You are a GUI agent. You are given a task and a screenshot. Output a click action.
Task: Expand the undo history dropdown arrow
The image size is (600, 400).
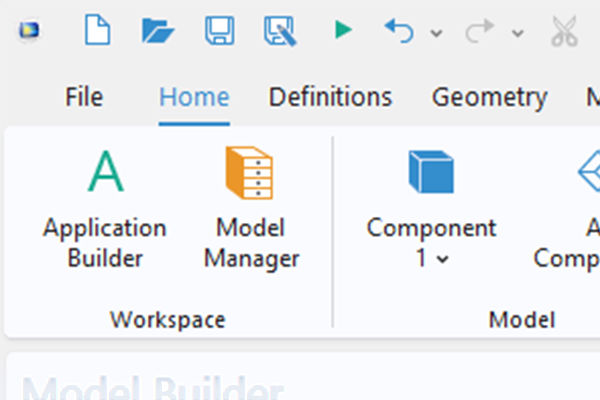click(436, 33)
